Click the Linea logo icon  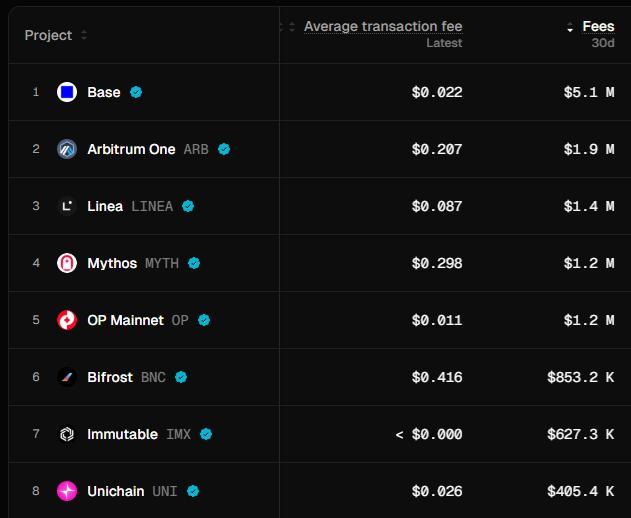pyautogui.click(x=67, y=206)
